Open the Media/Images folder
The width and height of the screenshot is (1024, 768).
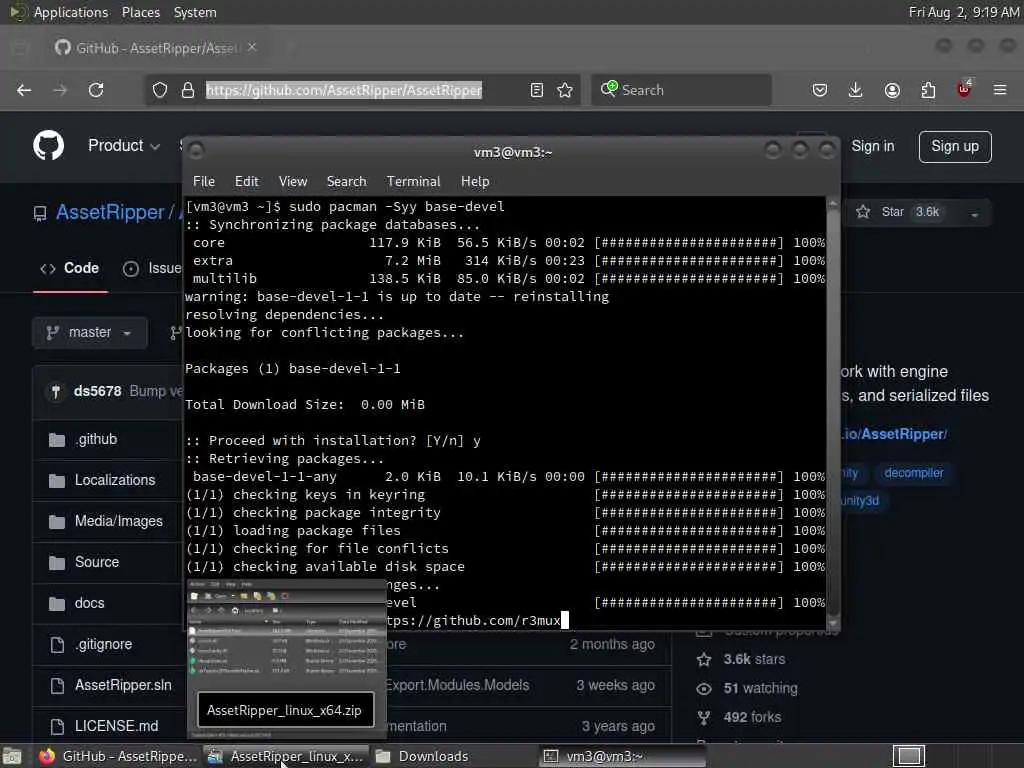[x=119, y=521]
